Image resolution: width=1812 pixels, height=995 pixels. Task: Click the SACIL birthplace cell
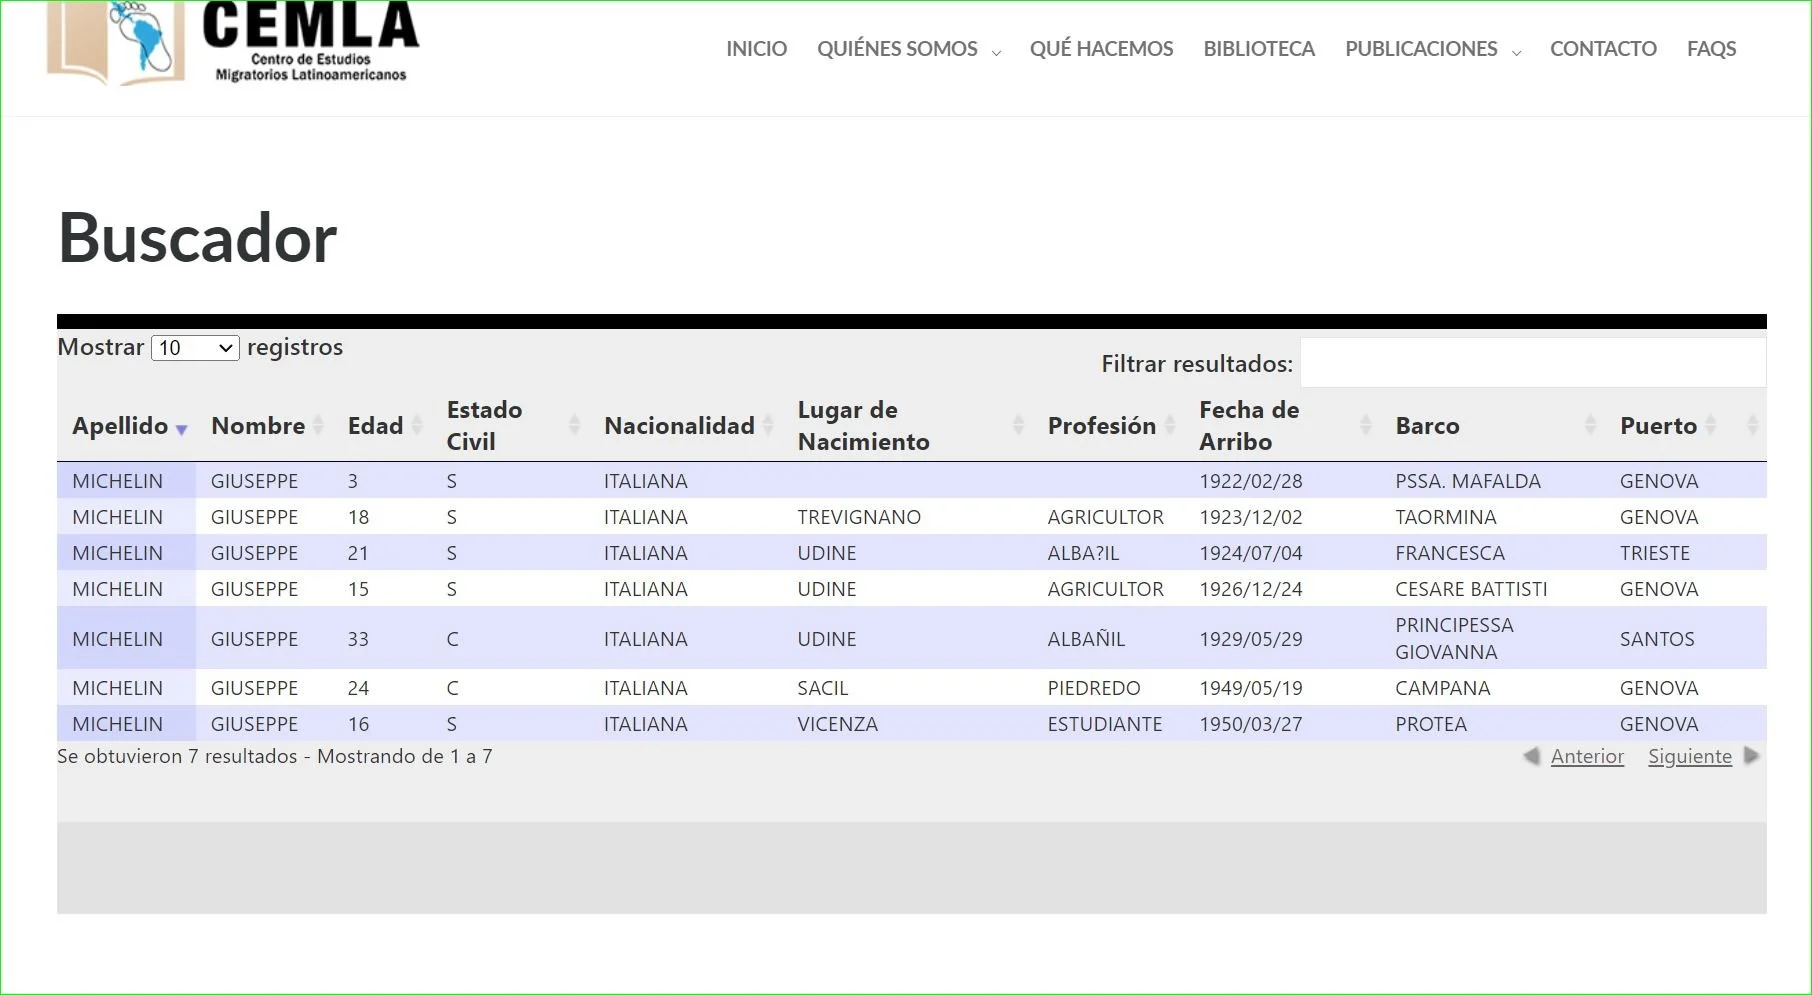point(823,688)
